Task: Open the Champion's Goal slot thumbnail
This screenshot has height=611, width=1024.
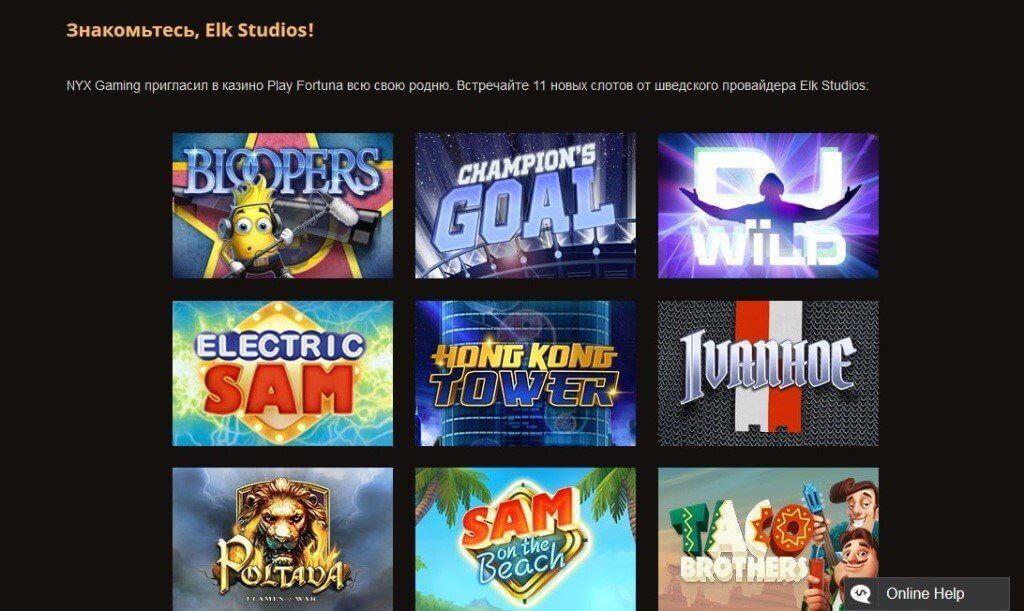Action: click(525, 206)
